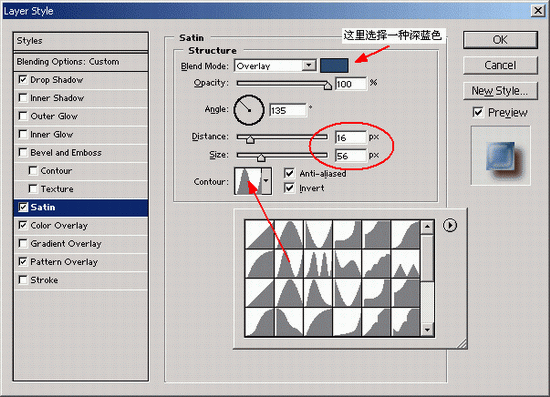
Task: Open the Color Overlay settings by its label
Action: [x=59, y=226]
